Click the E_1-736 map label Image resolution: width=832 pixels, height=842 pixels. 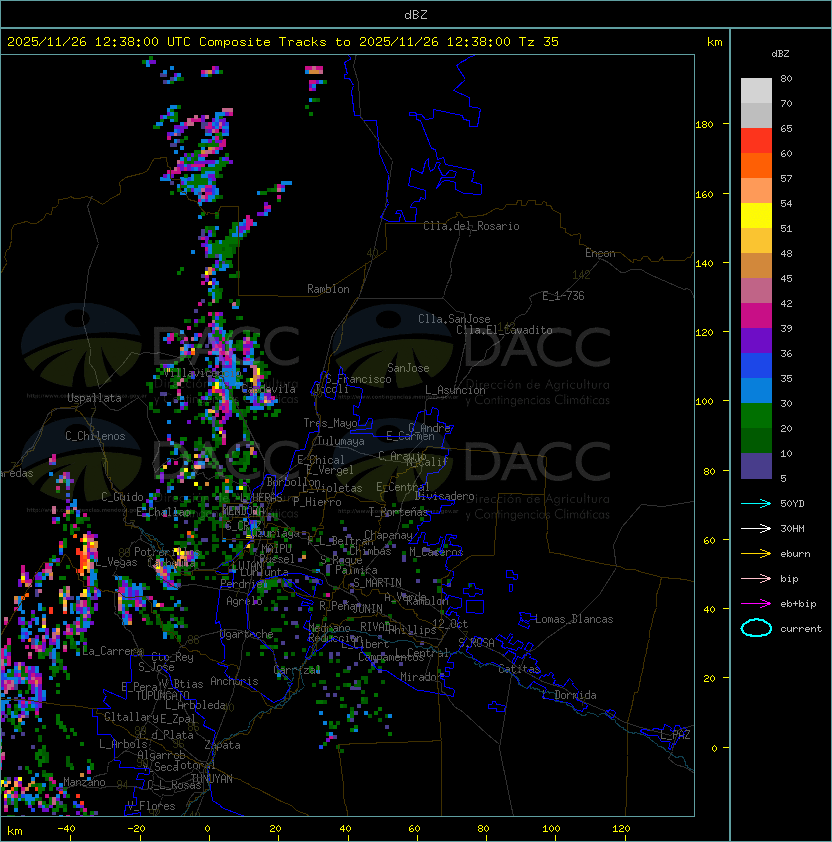coord(563,296)
